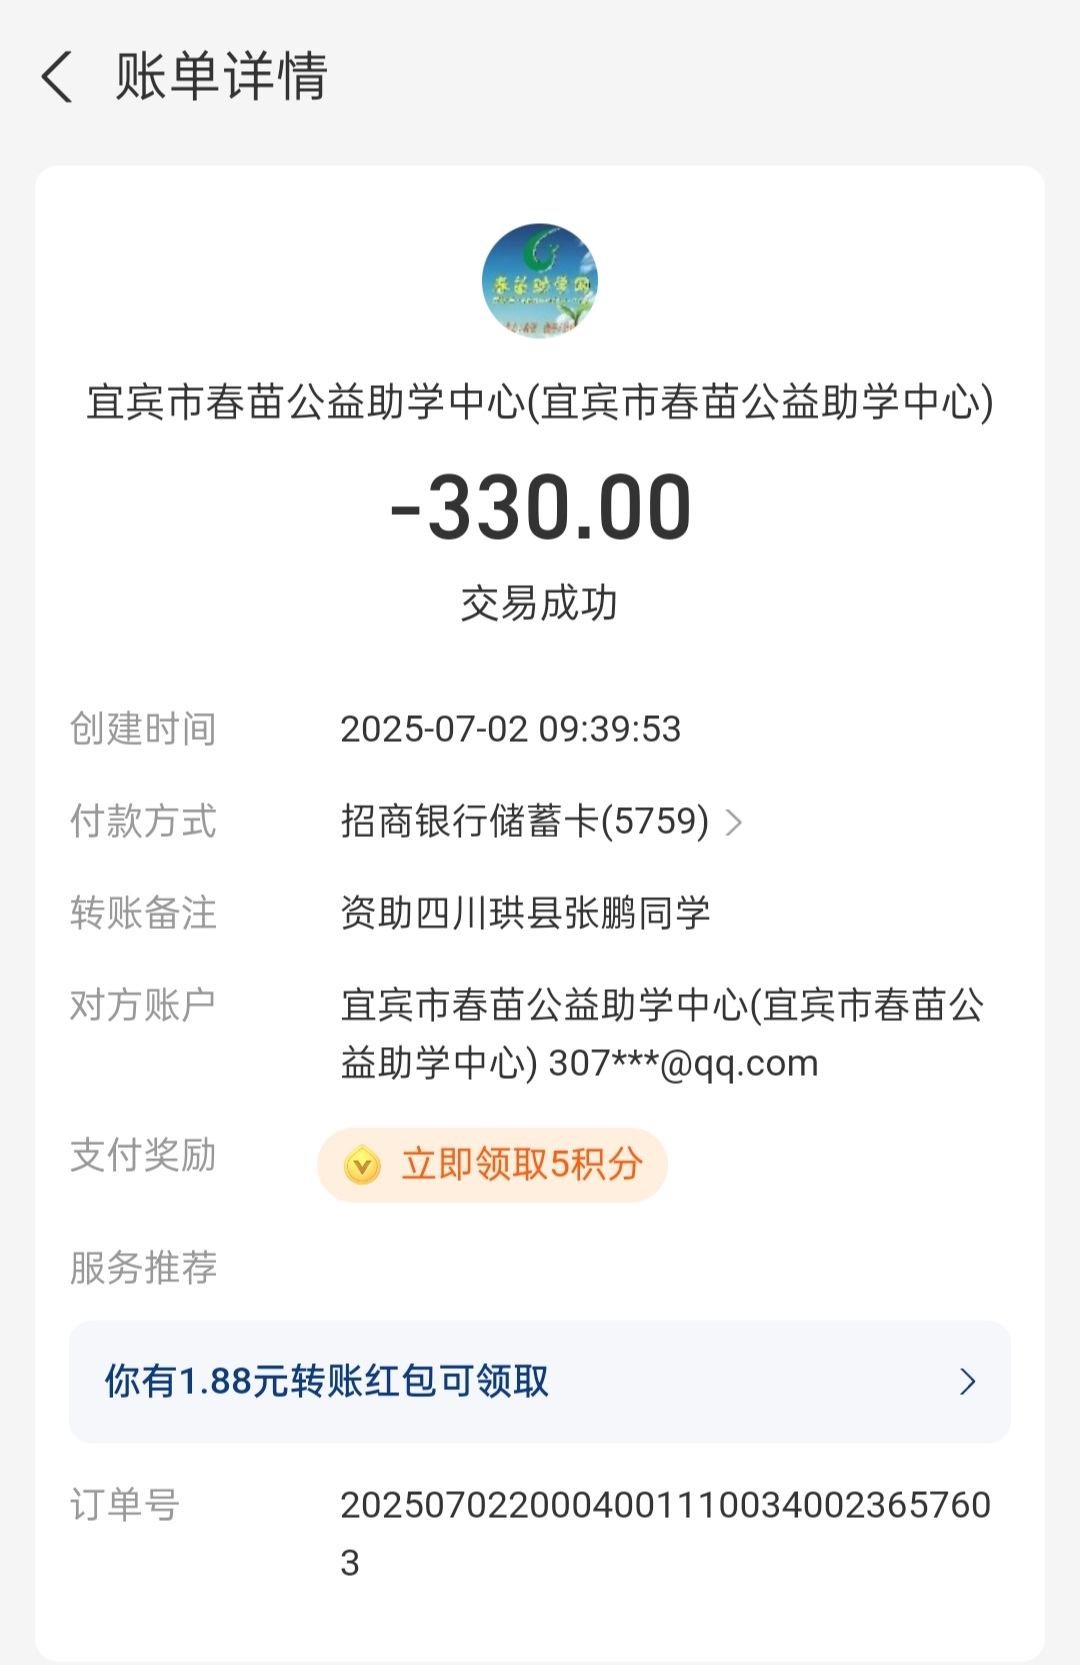Open the transfer red packet chevron arrow
Image resolution: width=1080 pixels, height=1665 pixels.
[x=967, y=1382]
